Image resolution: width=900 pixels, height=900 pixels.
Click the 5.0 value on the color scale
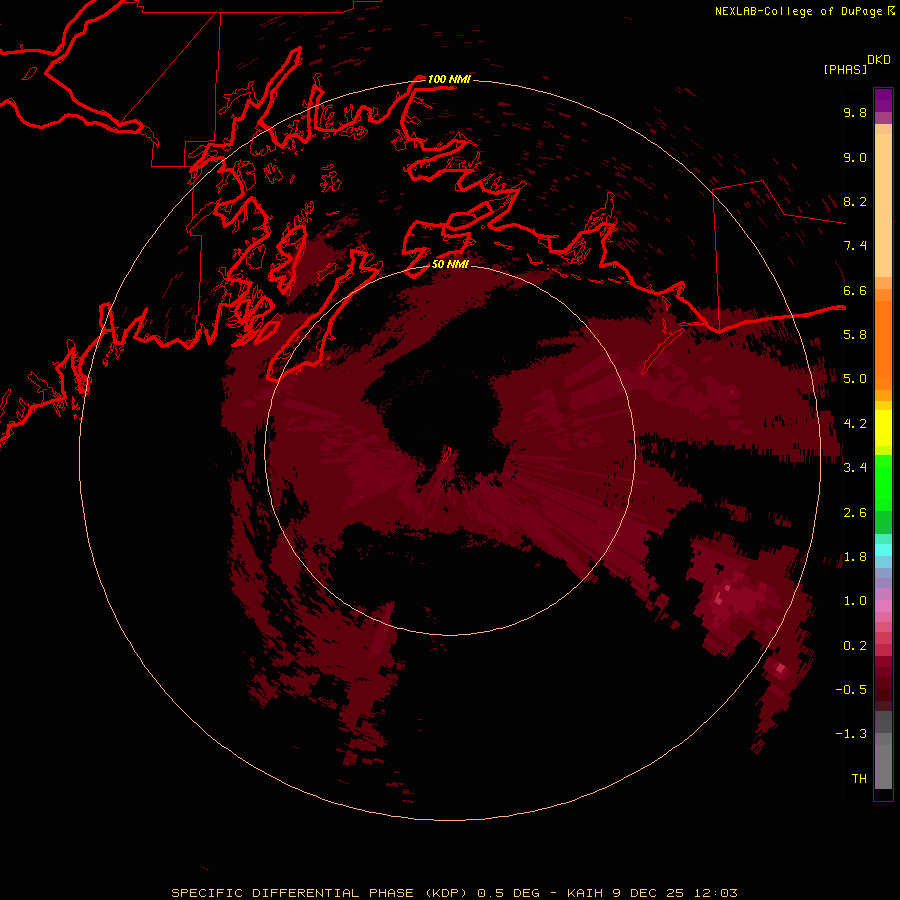[855, 379]
